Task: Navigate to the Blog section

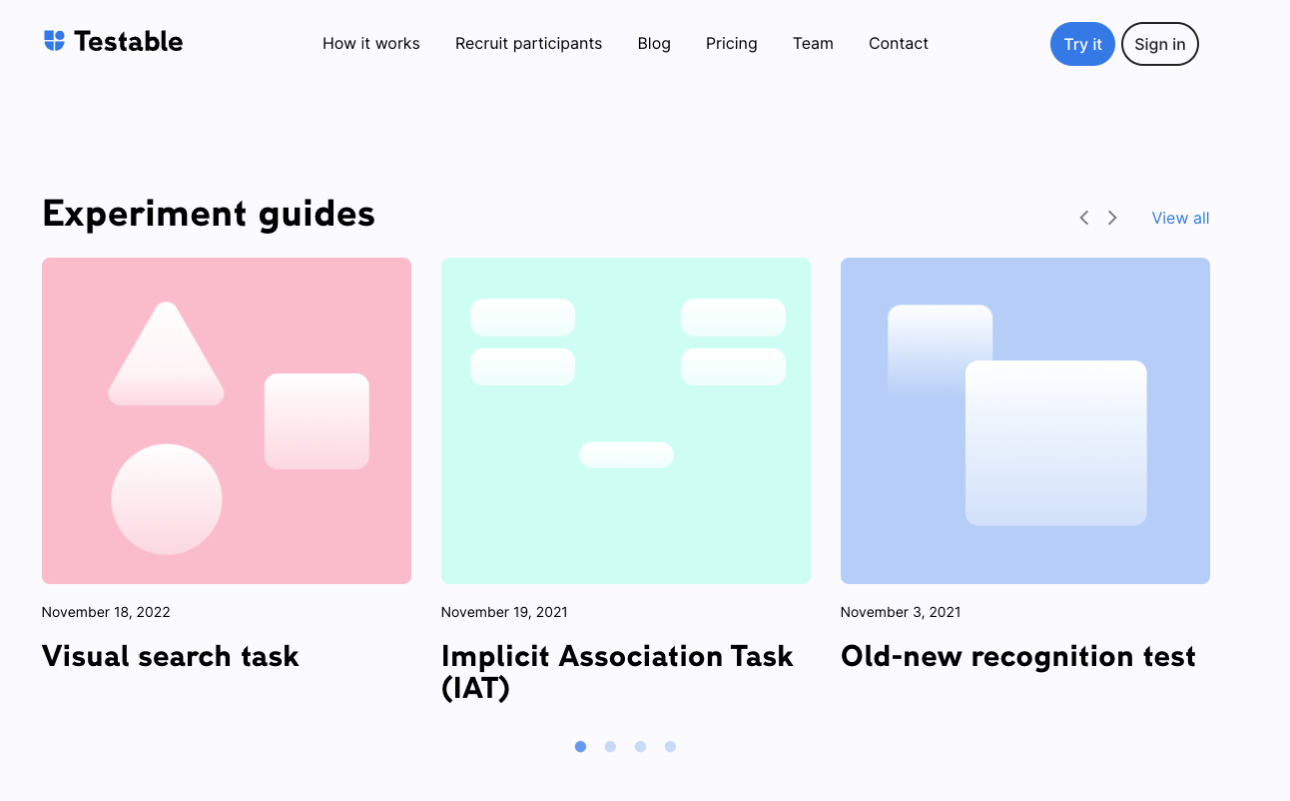Action: [x=654, y=43]
